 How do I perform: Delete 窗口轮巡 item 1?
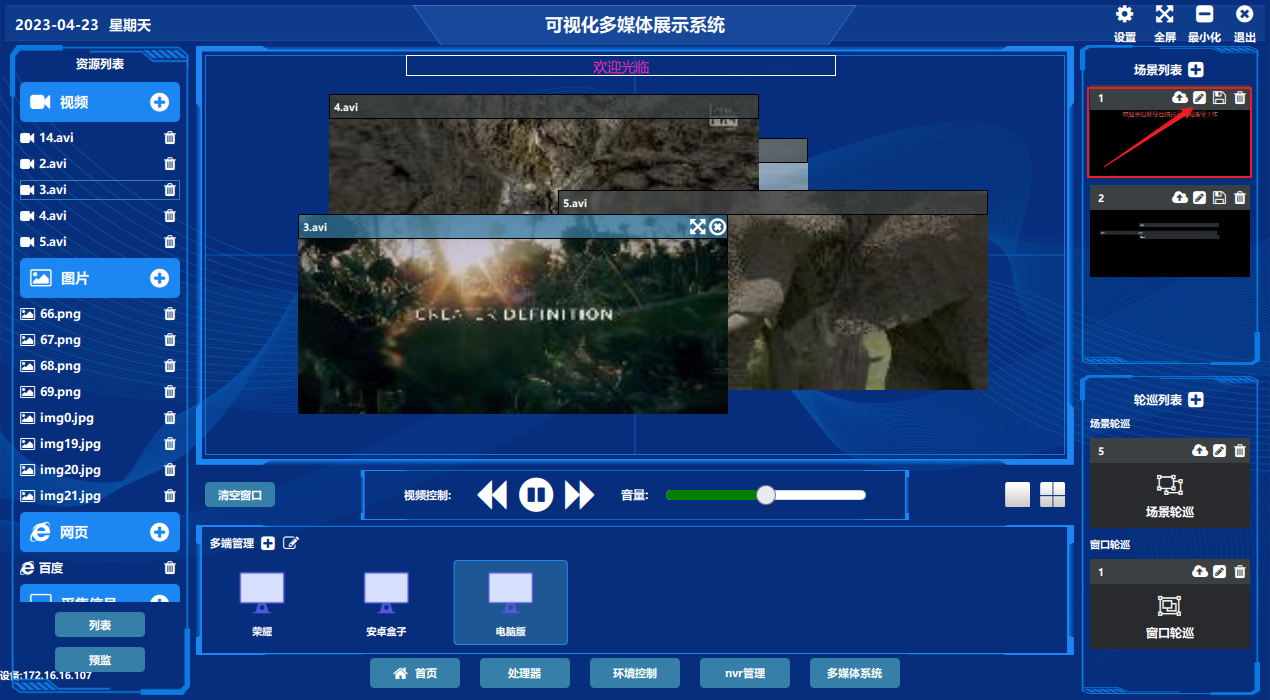pyautogui.click(x=1240, y=572)
